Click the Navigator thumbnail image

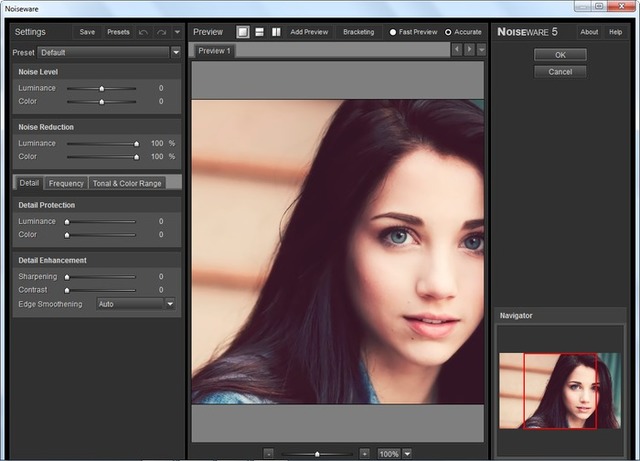[x=560, y=390]
